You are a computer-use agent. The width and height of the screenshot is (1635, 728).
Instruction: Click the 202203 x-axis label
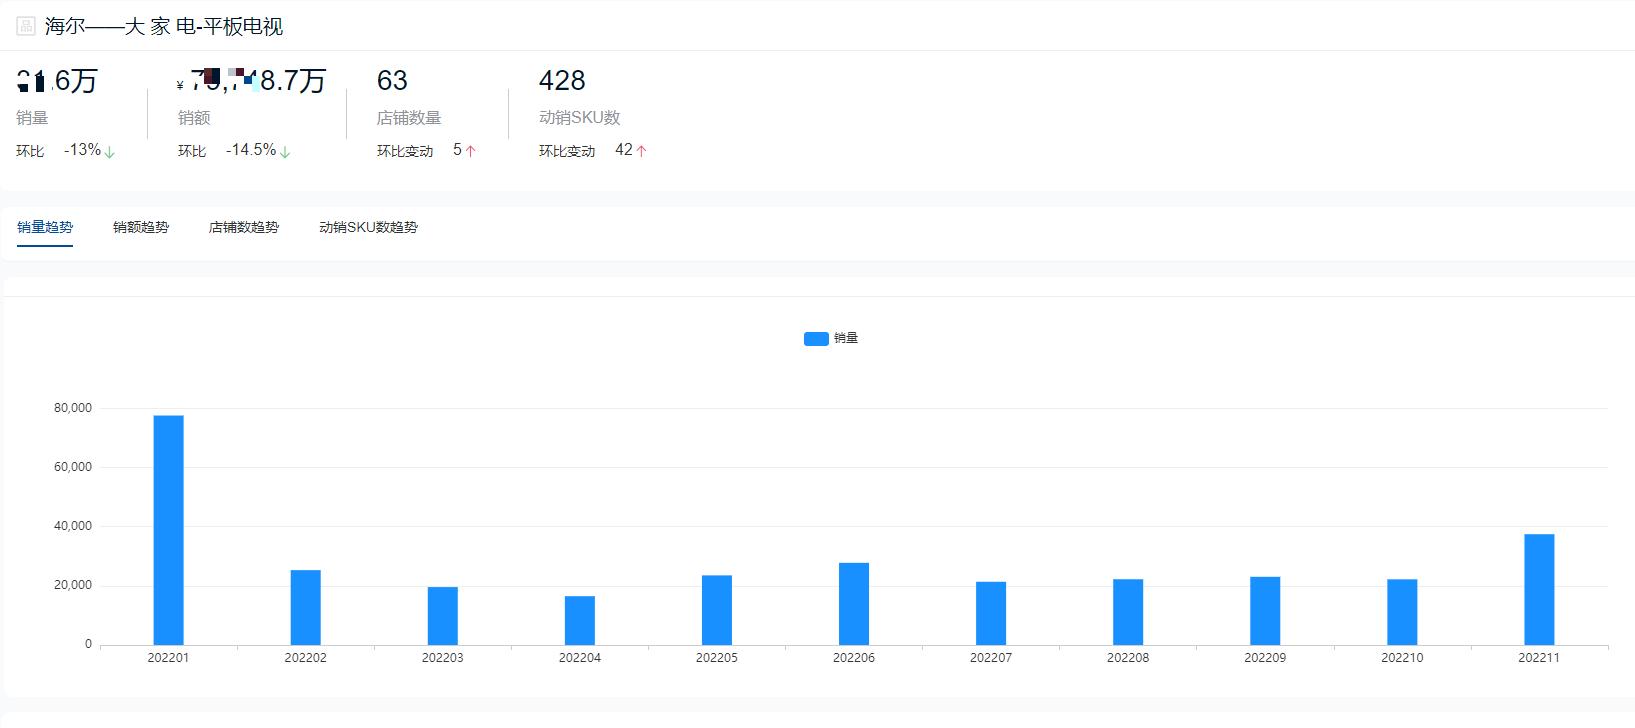click(443, 658)
